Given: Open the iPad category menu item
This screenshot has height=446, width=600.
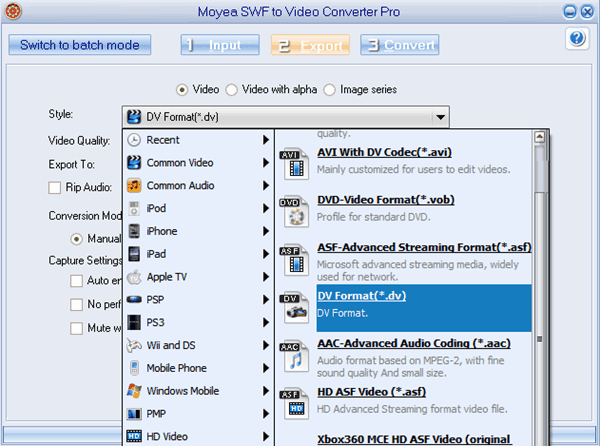Looking at the screenshot, I should pyautogui.click(x=198, y=254).
